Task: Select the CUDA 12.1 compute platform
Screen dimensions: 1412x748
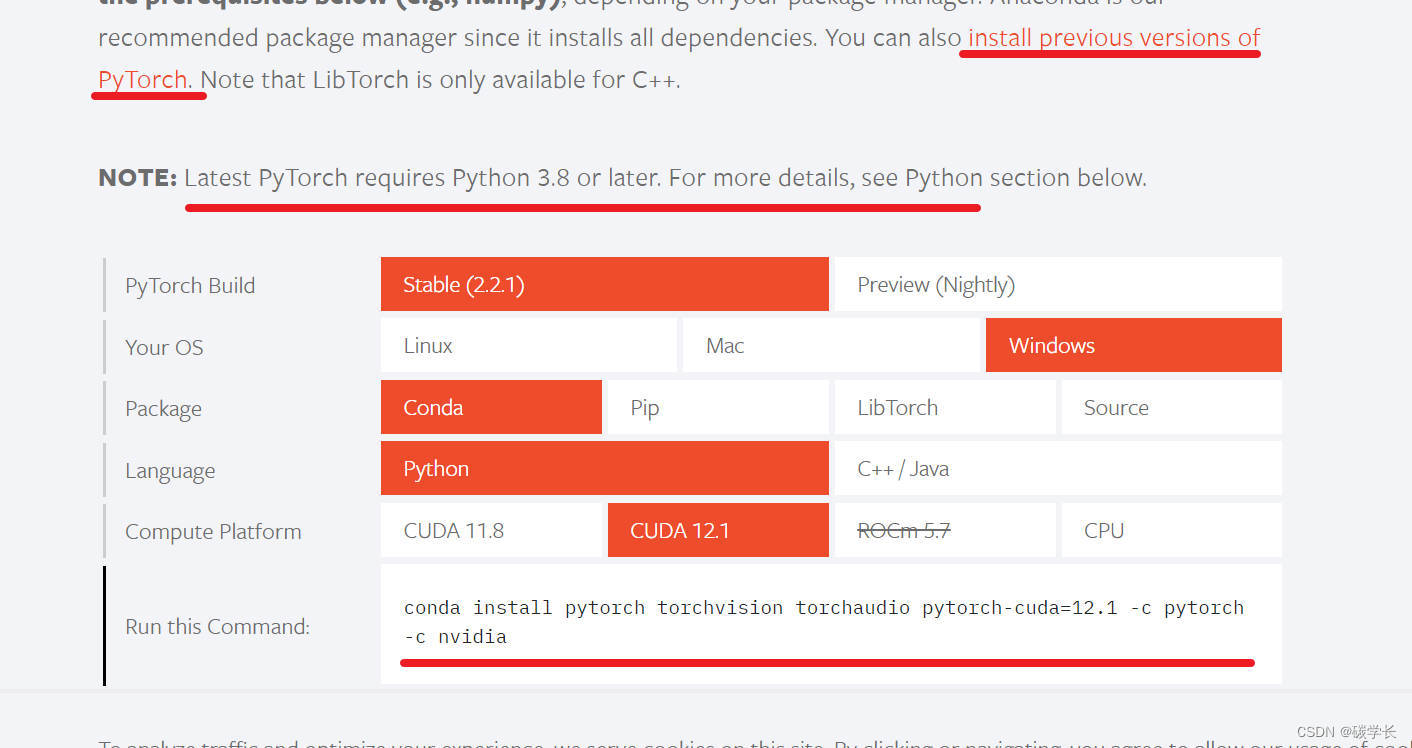Action: [718, 530]
